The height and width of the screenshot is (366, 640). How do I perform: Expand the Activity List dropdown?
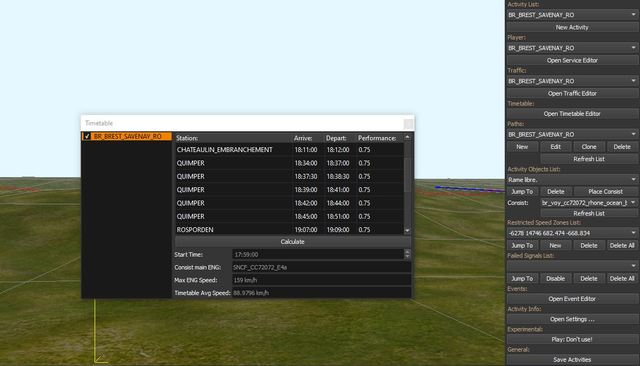572,15
